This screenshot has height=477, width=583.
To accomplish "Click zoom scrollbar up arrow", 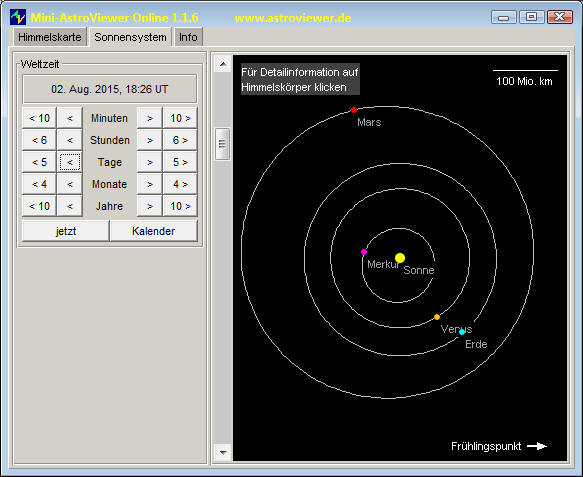I will coord(223,64).
